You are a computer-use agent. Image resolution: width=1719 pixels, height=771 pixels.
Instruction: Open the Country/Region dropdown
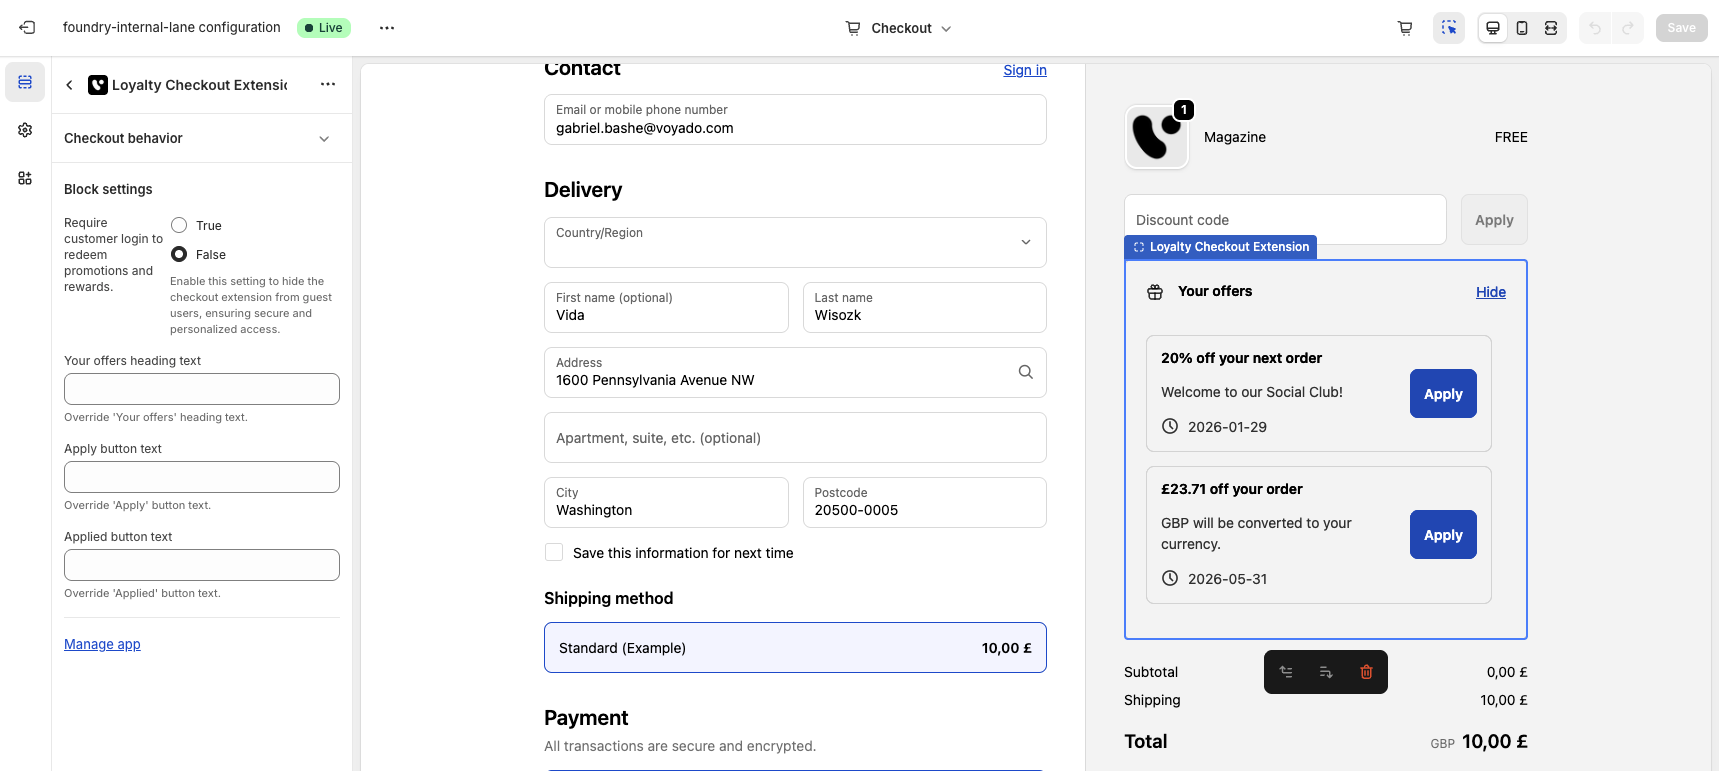[795, 243]
